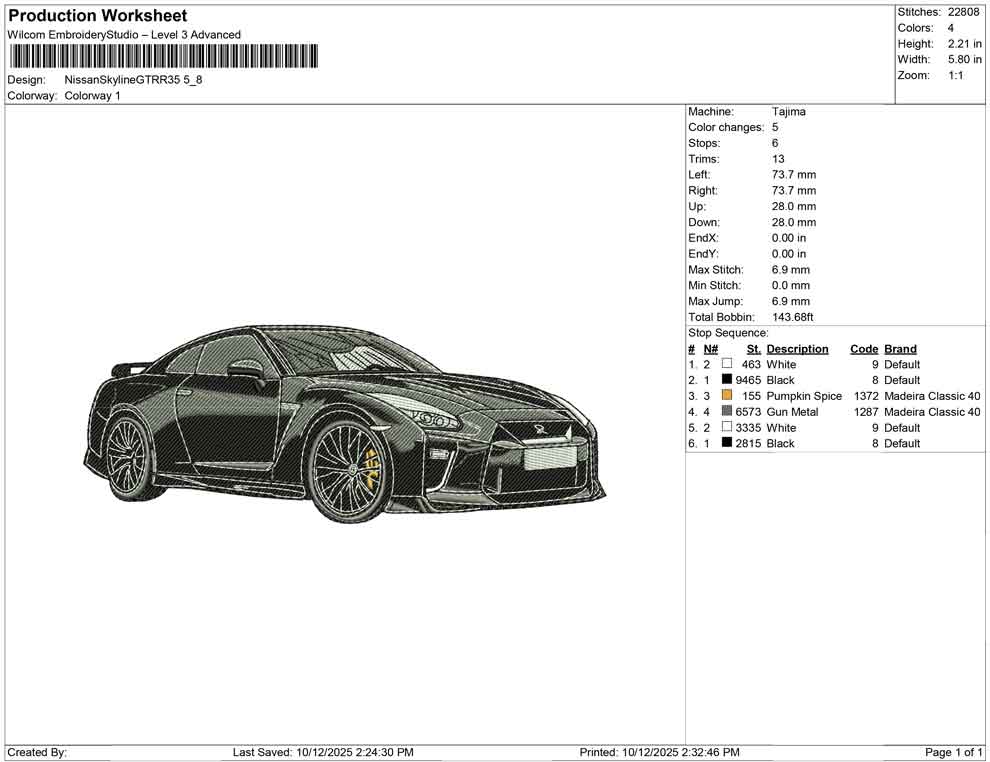Click the white swatch in stop sequence row 1
This screenshot has height=762, width=990.
(x=727, y=364)
